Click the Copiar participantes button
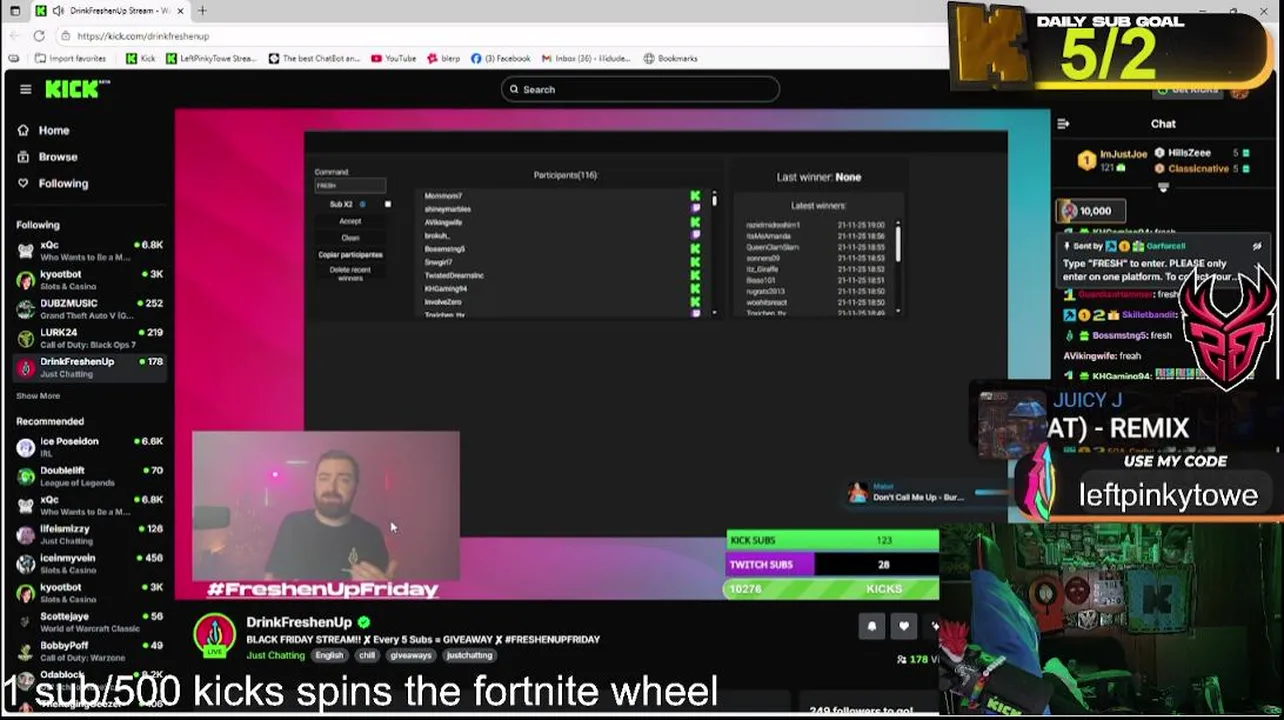The image size is (1284, 720). point(350,255)
